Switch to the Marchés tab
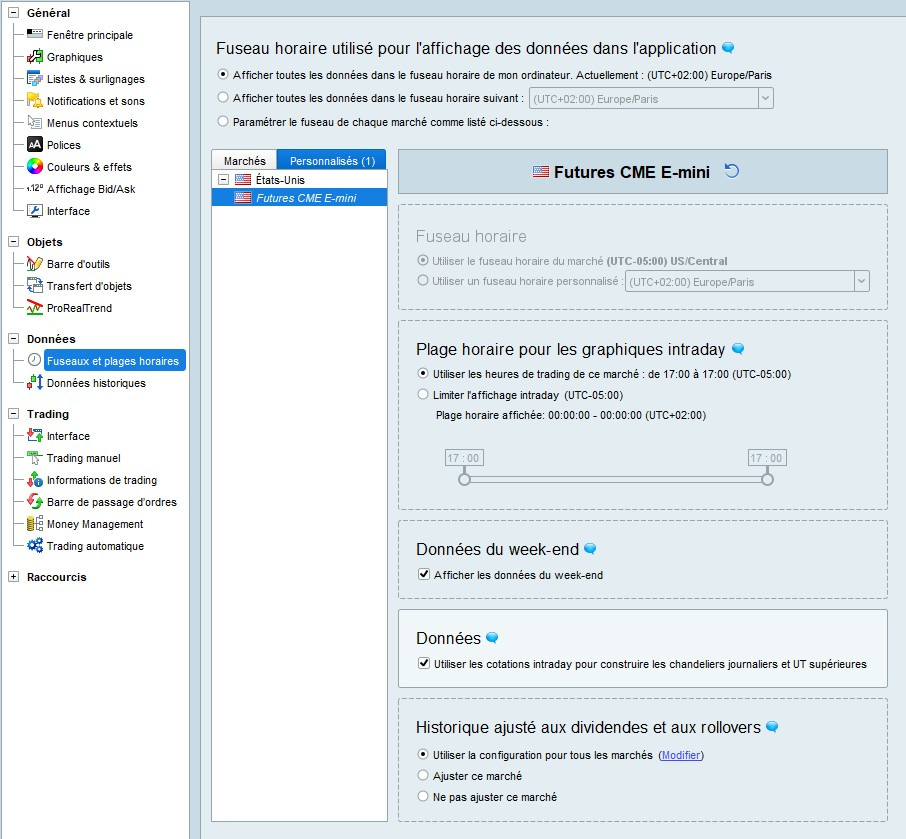 pos(244,161)
